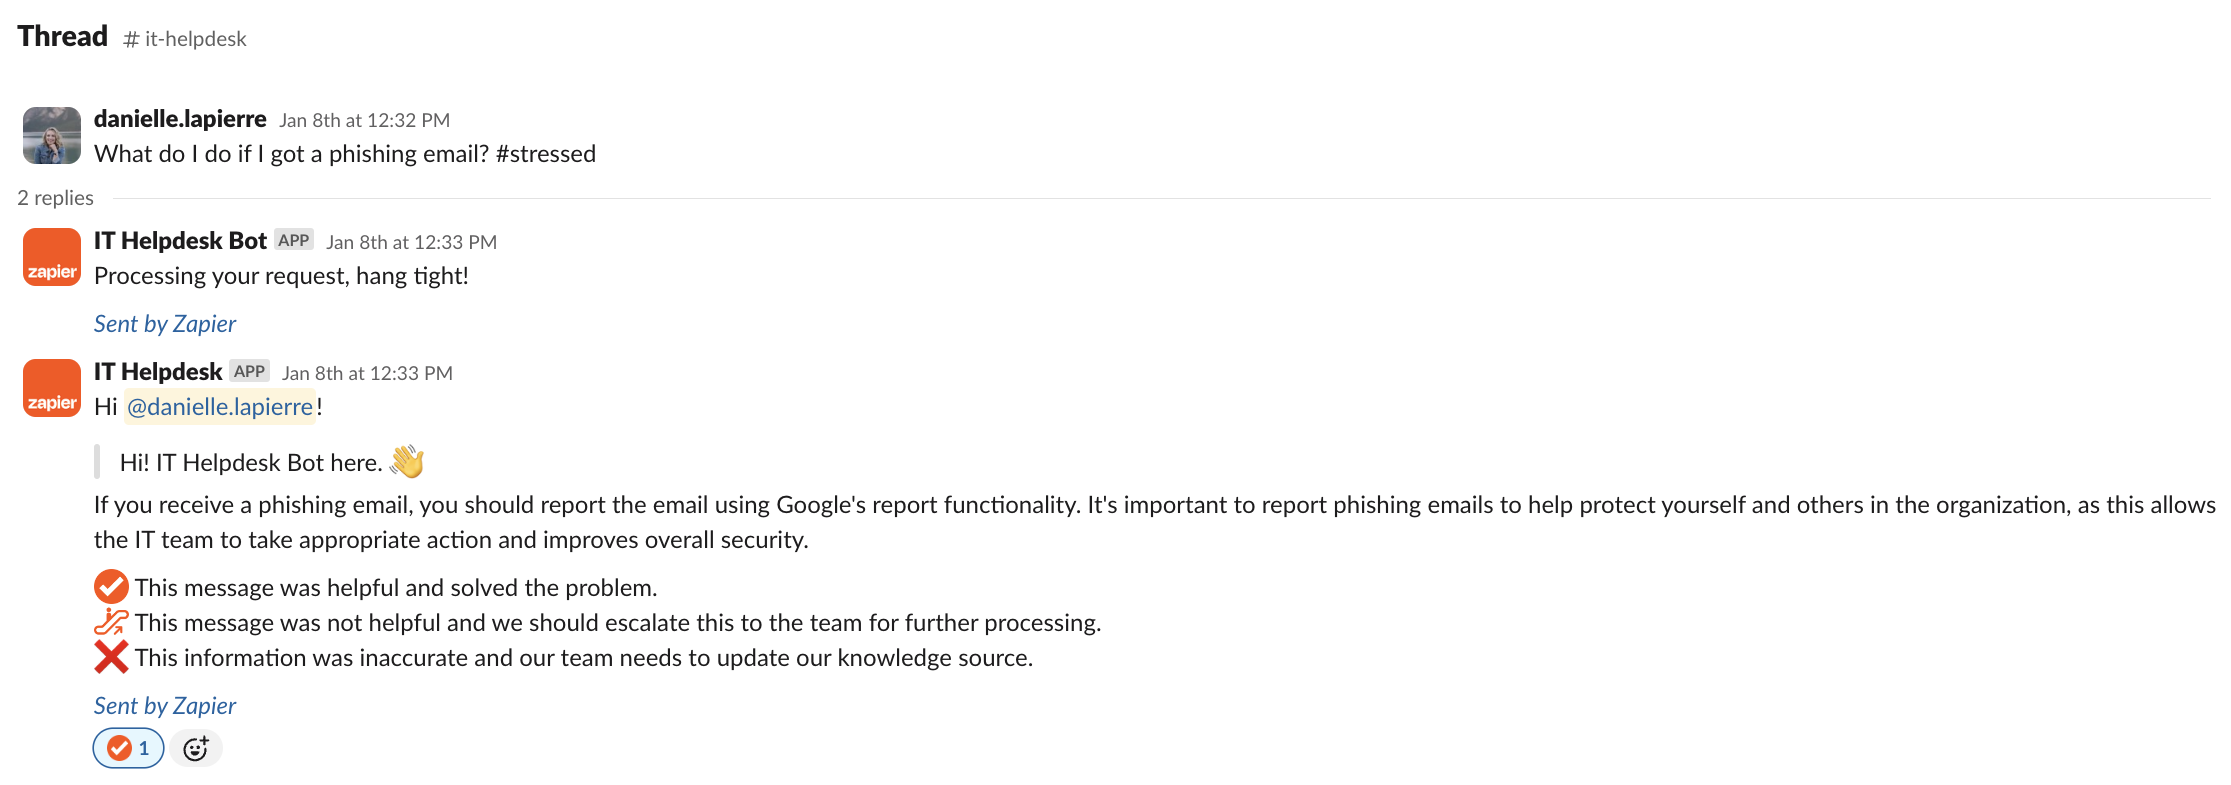Click the IT Helpdesk sender name
Image resolution: width=2231 pixels, height=785 pixels.
tap(158, 372)
